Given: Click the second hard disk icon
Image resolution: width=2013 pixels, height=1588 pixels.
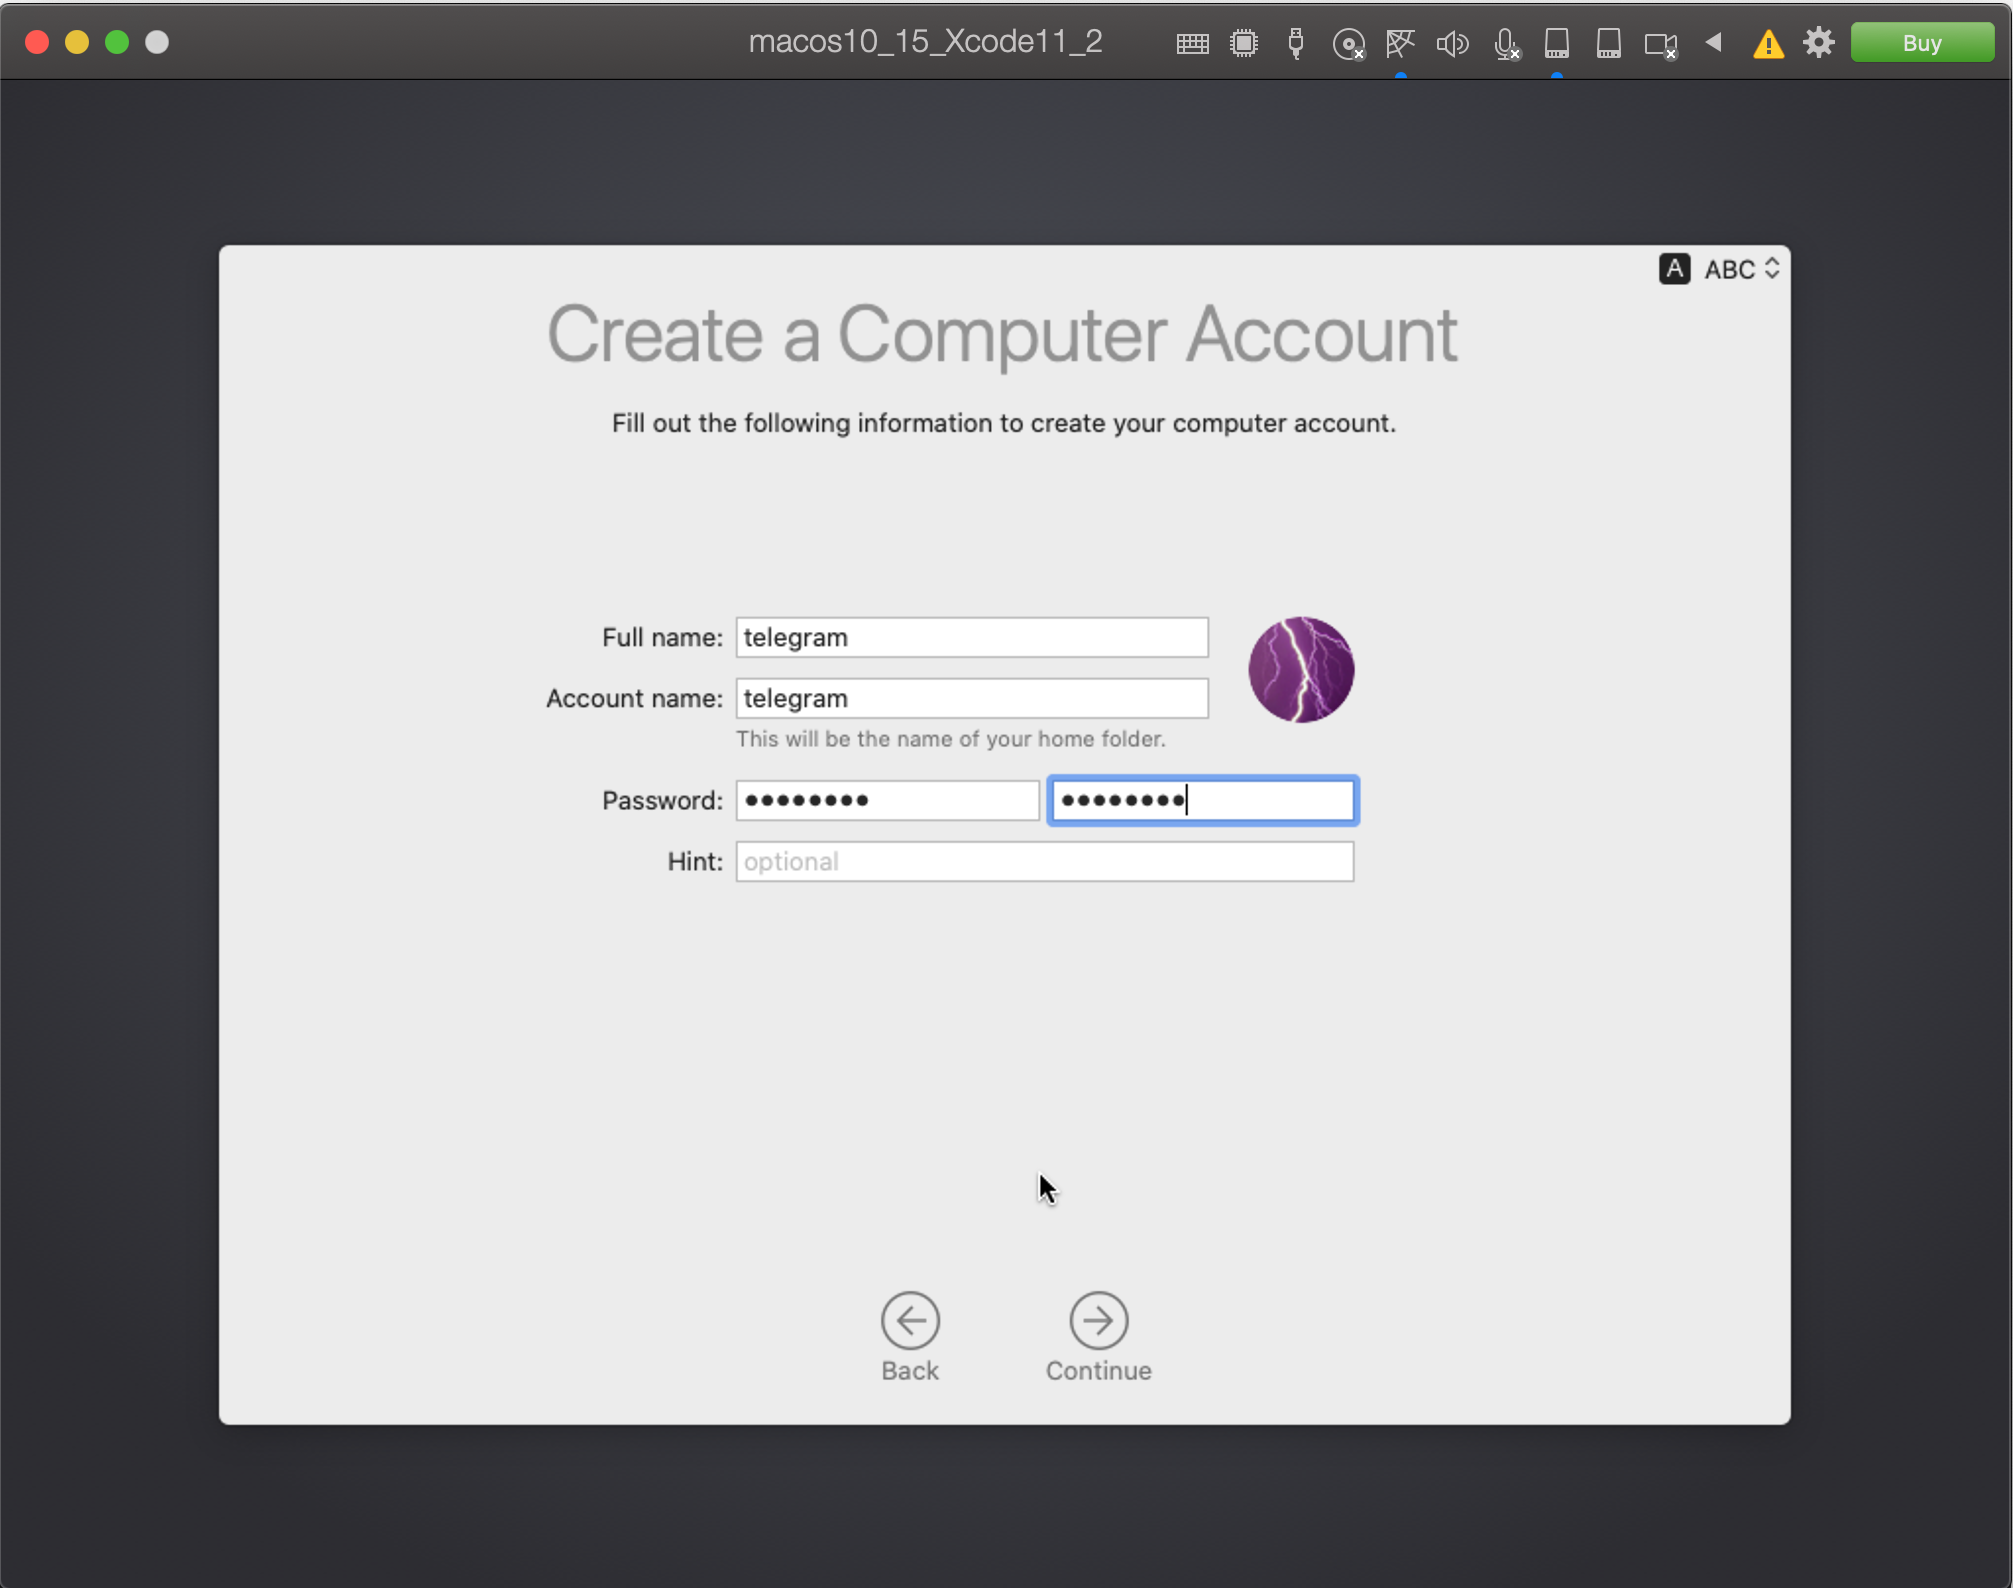Looking at the screenshot, I should [x=1609, y=43].
